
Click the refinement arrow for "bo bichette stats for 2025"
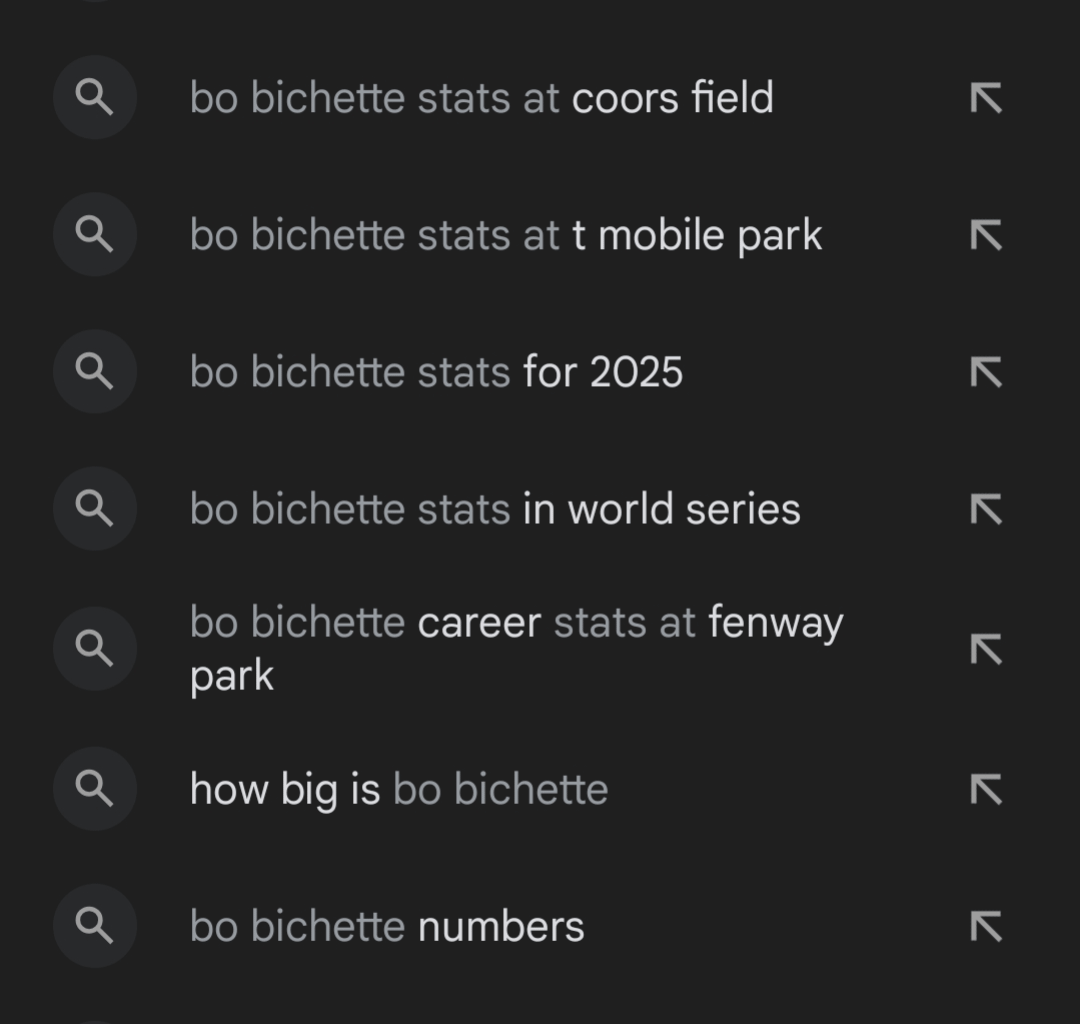tap(985, 371)
